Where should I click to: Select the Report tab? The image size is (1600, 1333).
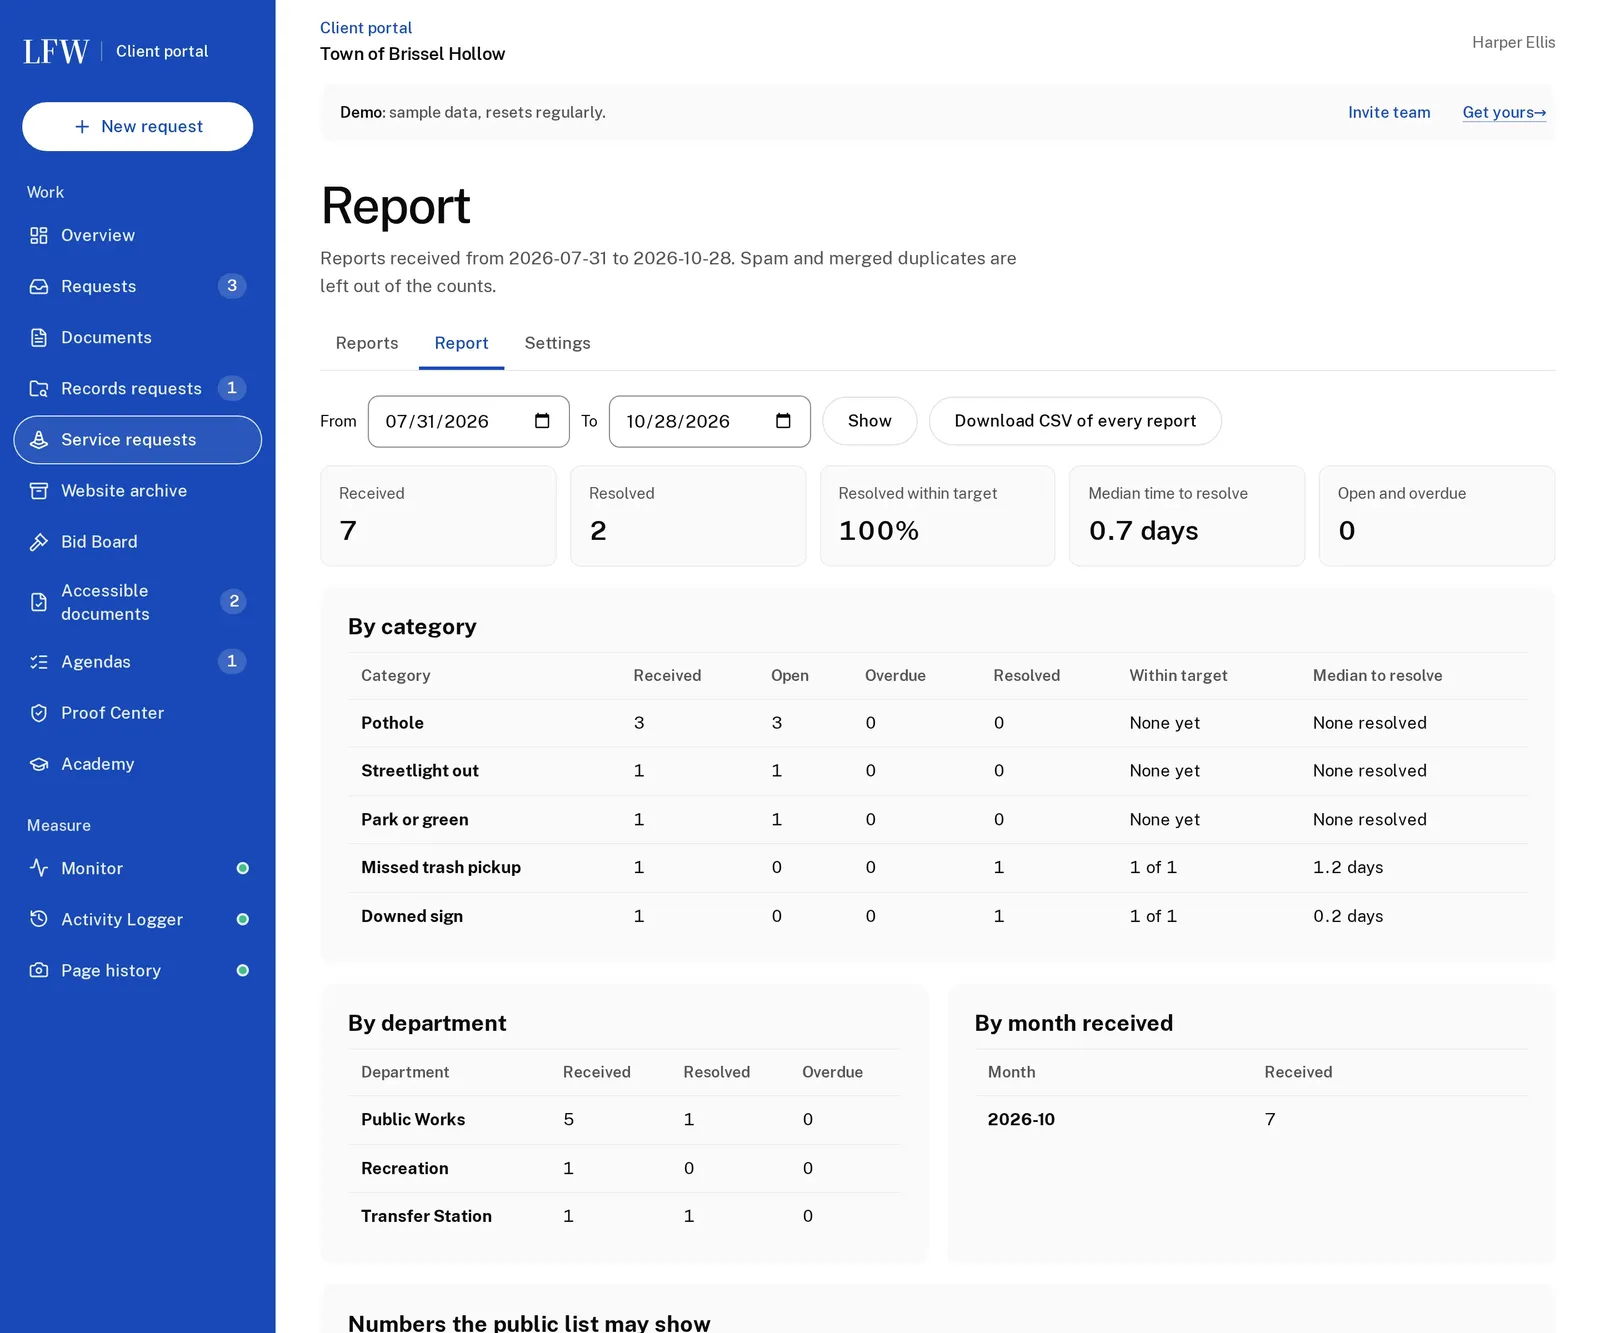[461, 343]
